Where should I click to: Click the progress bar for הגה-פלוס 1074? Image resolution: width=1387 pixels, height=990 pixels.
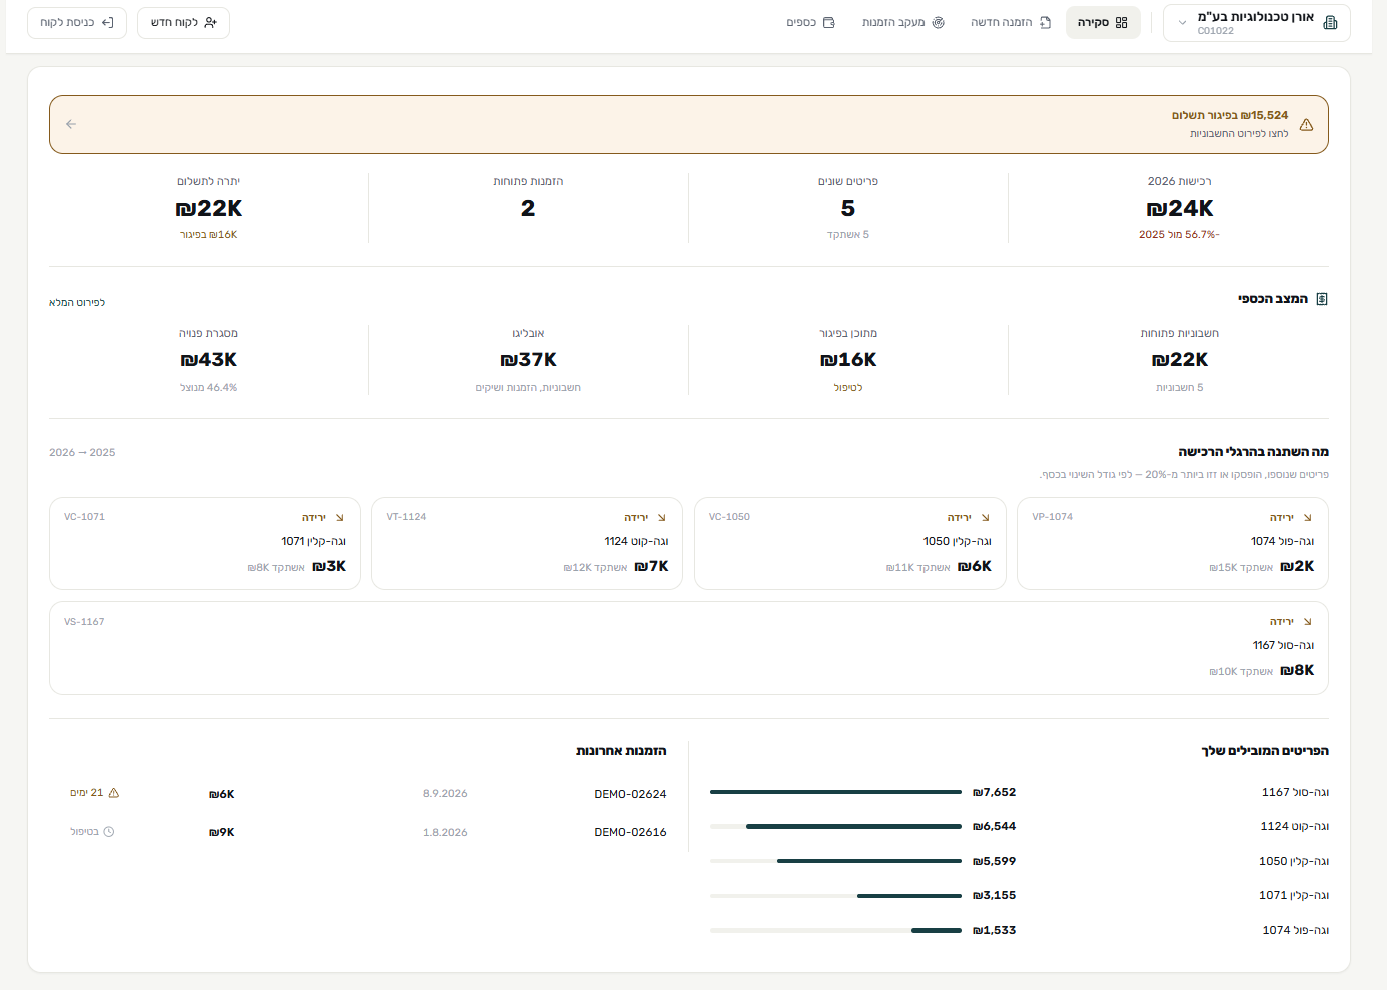pos(836,930)
